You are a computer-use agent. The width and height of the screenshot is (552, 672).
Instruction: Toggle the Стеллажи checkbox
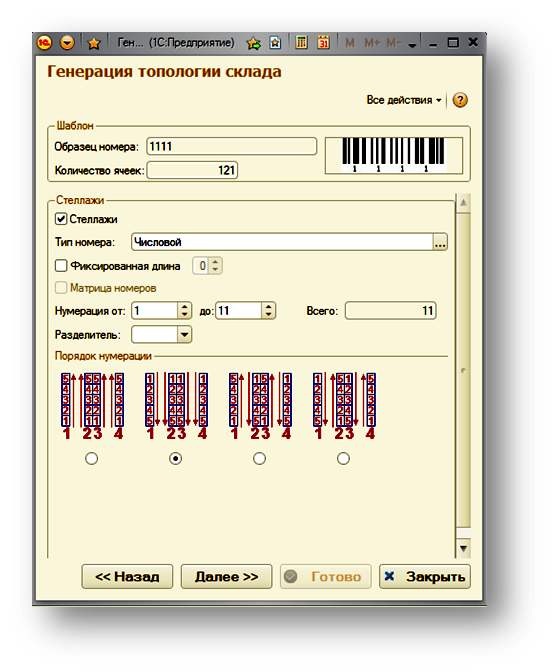(61, 219)
